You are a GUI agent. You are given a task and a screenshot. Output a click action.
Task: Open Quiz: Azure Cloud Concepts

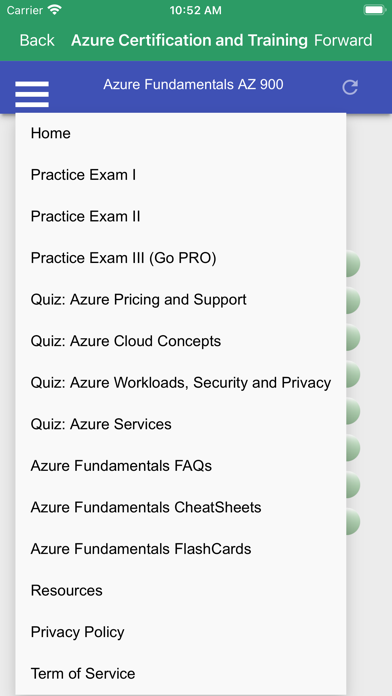[181, 341]
